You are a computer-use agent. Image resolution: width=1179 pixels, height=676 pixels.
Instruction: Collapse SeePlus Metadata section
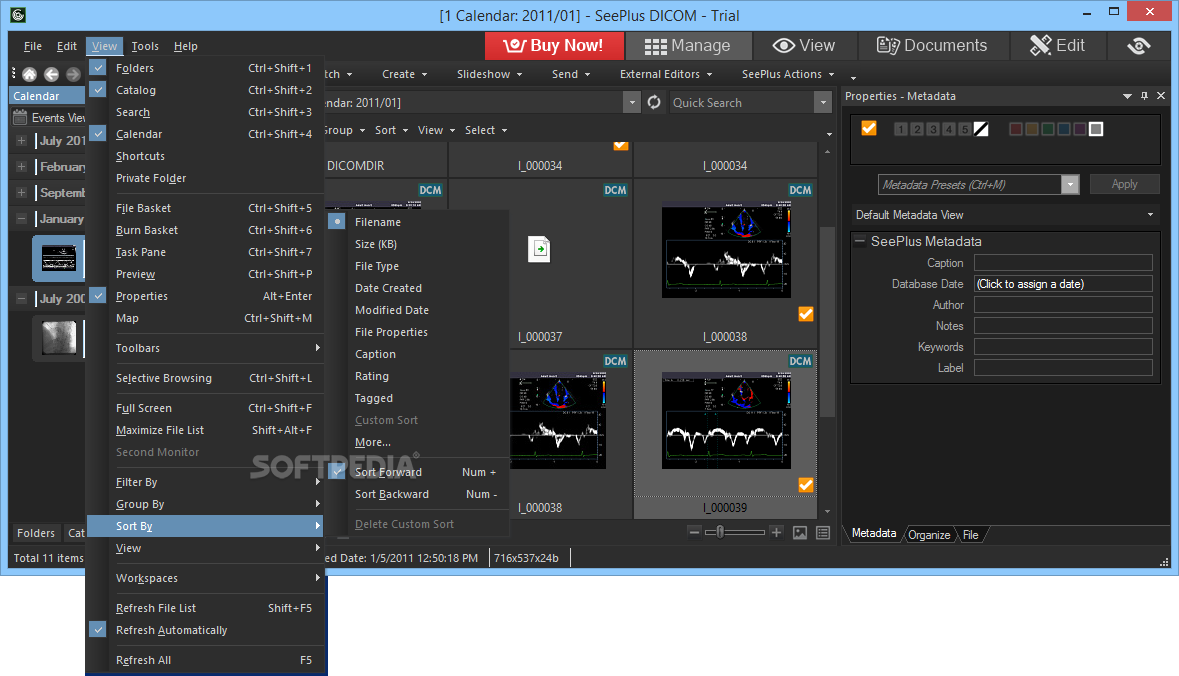(x=860, y=241)
